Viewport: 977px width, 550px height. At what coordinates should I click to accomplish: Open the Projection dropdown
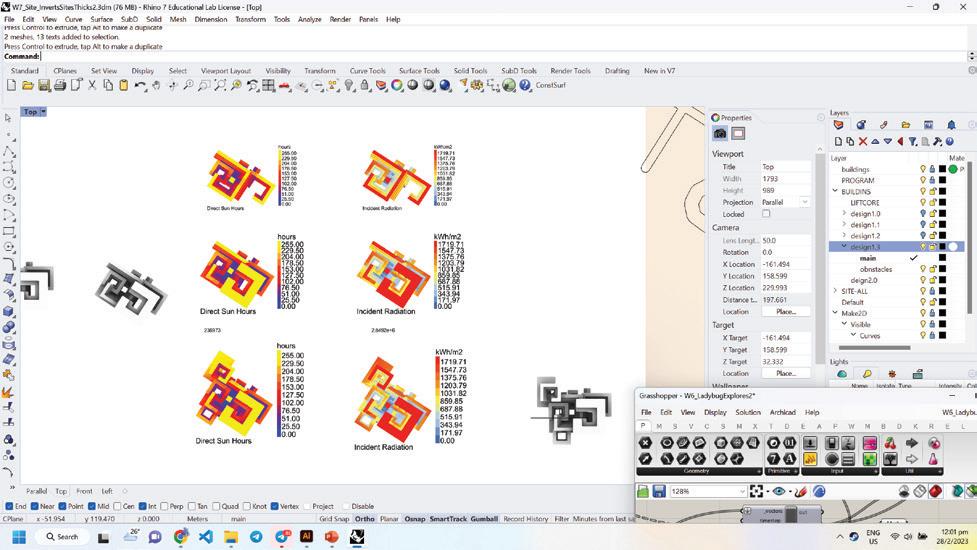tap(804, 202)
